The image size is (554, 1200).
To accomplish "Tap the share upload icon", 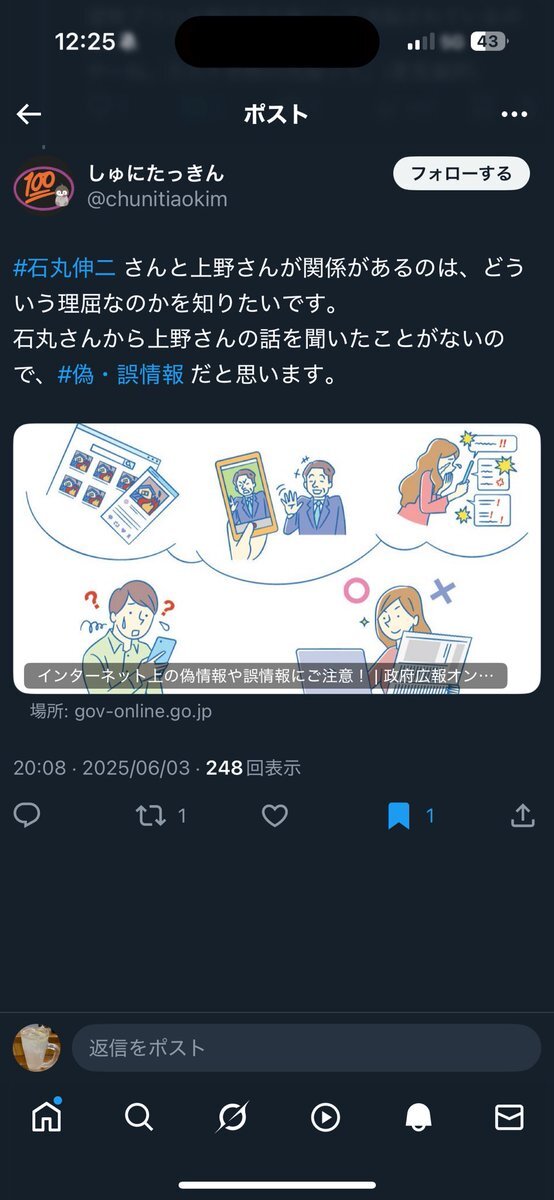I will tap(522, 816).
